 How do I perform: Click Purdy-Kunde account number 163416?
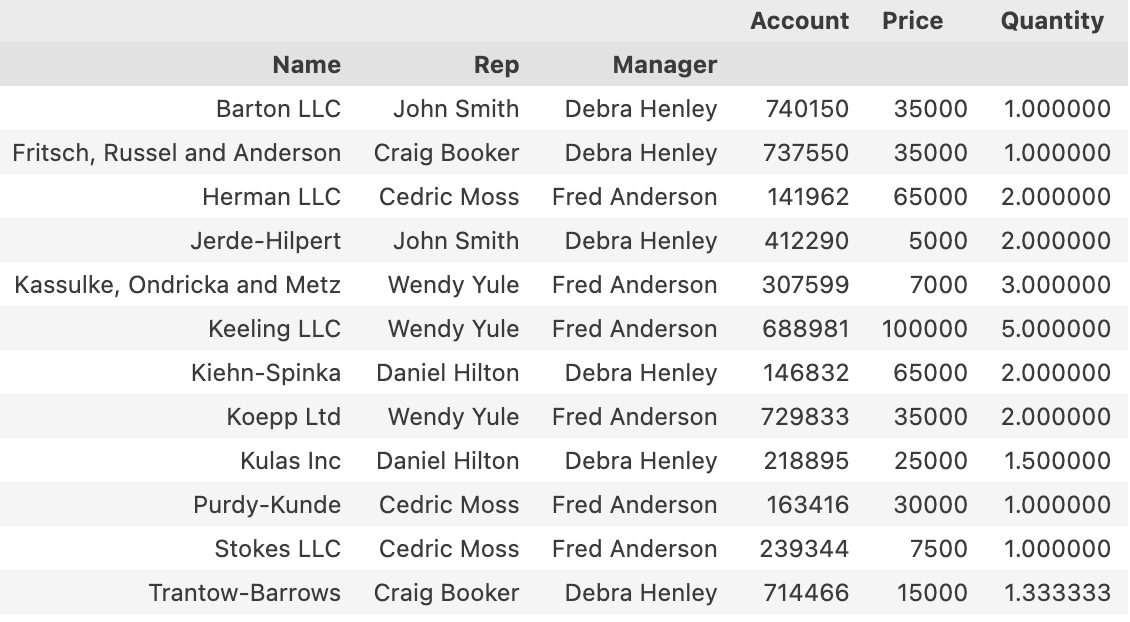pos(807,505)
